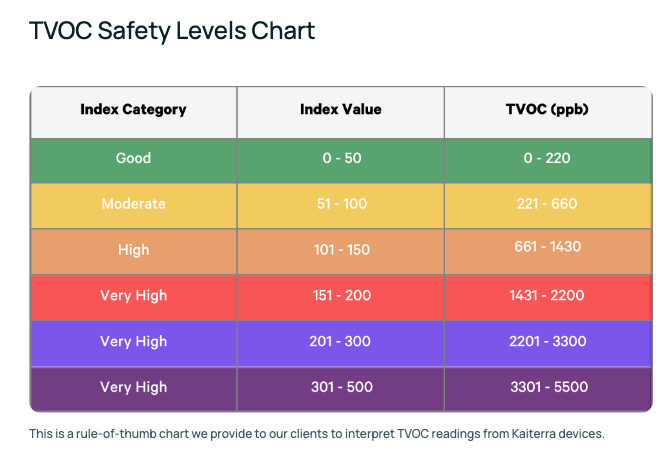670x453 pixels.
Task: Click the green Good category cell
Action: (x=133, y=161)
